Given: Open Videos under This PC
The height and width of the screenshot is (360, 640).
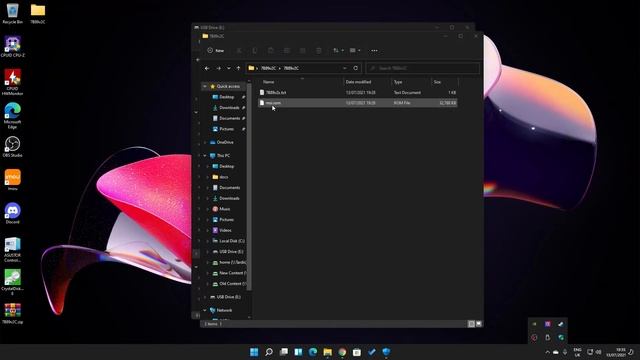Looking at the screenshot, I should coord(225,230).
